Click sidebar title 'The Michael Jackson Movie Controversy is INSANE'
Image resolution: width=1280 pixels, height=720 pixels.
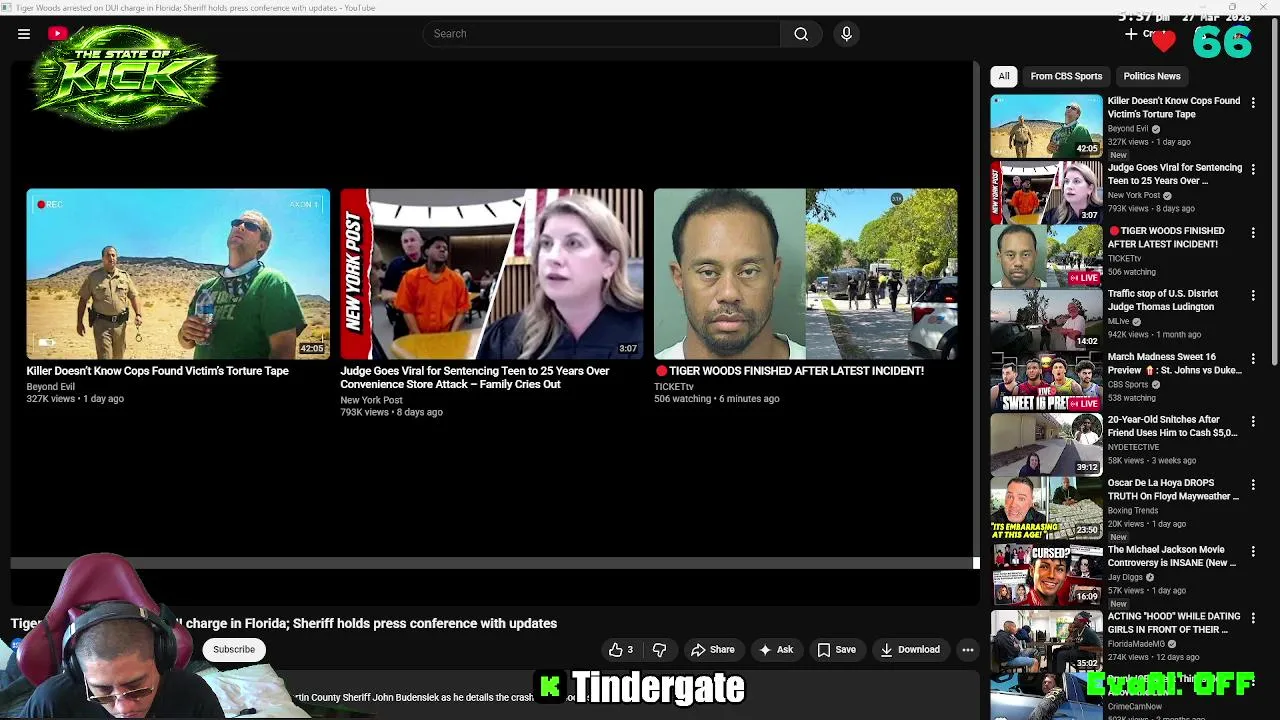1172,557
